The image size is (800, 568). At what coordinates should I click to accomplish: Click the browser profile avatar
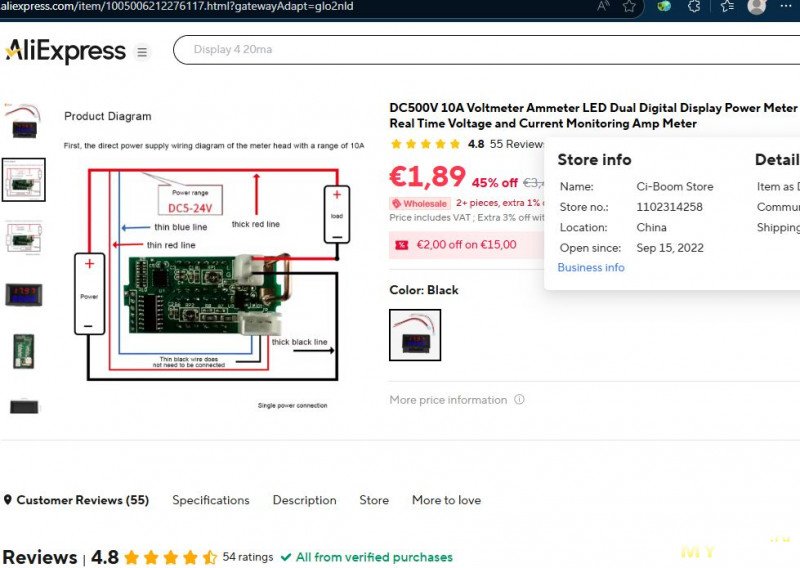757,6
